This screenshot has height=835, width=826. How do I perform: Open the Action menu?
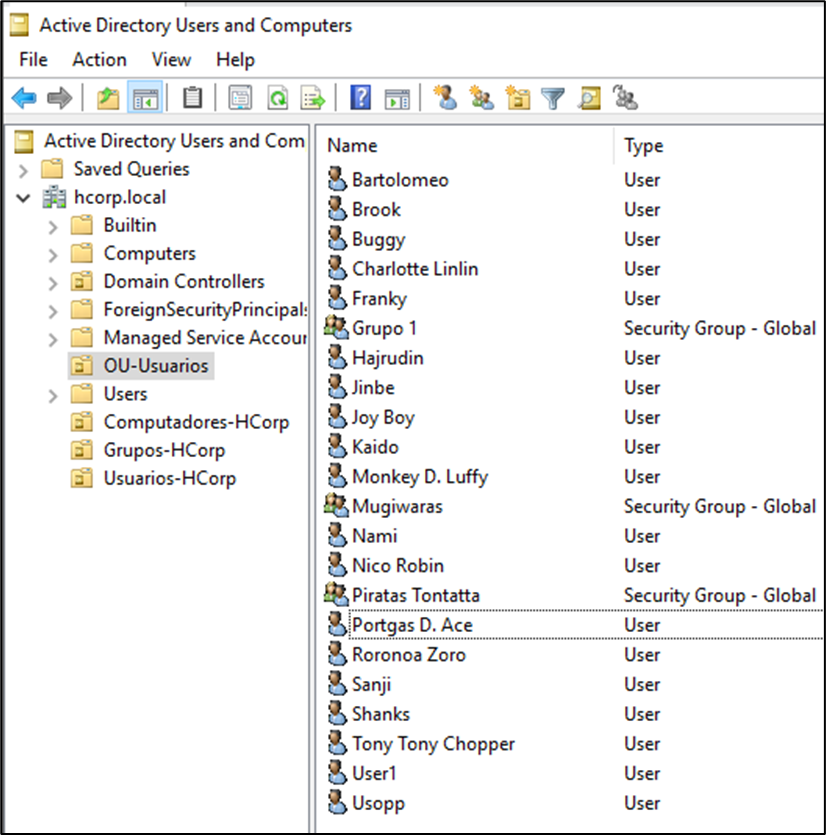[x=99, y=60]
